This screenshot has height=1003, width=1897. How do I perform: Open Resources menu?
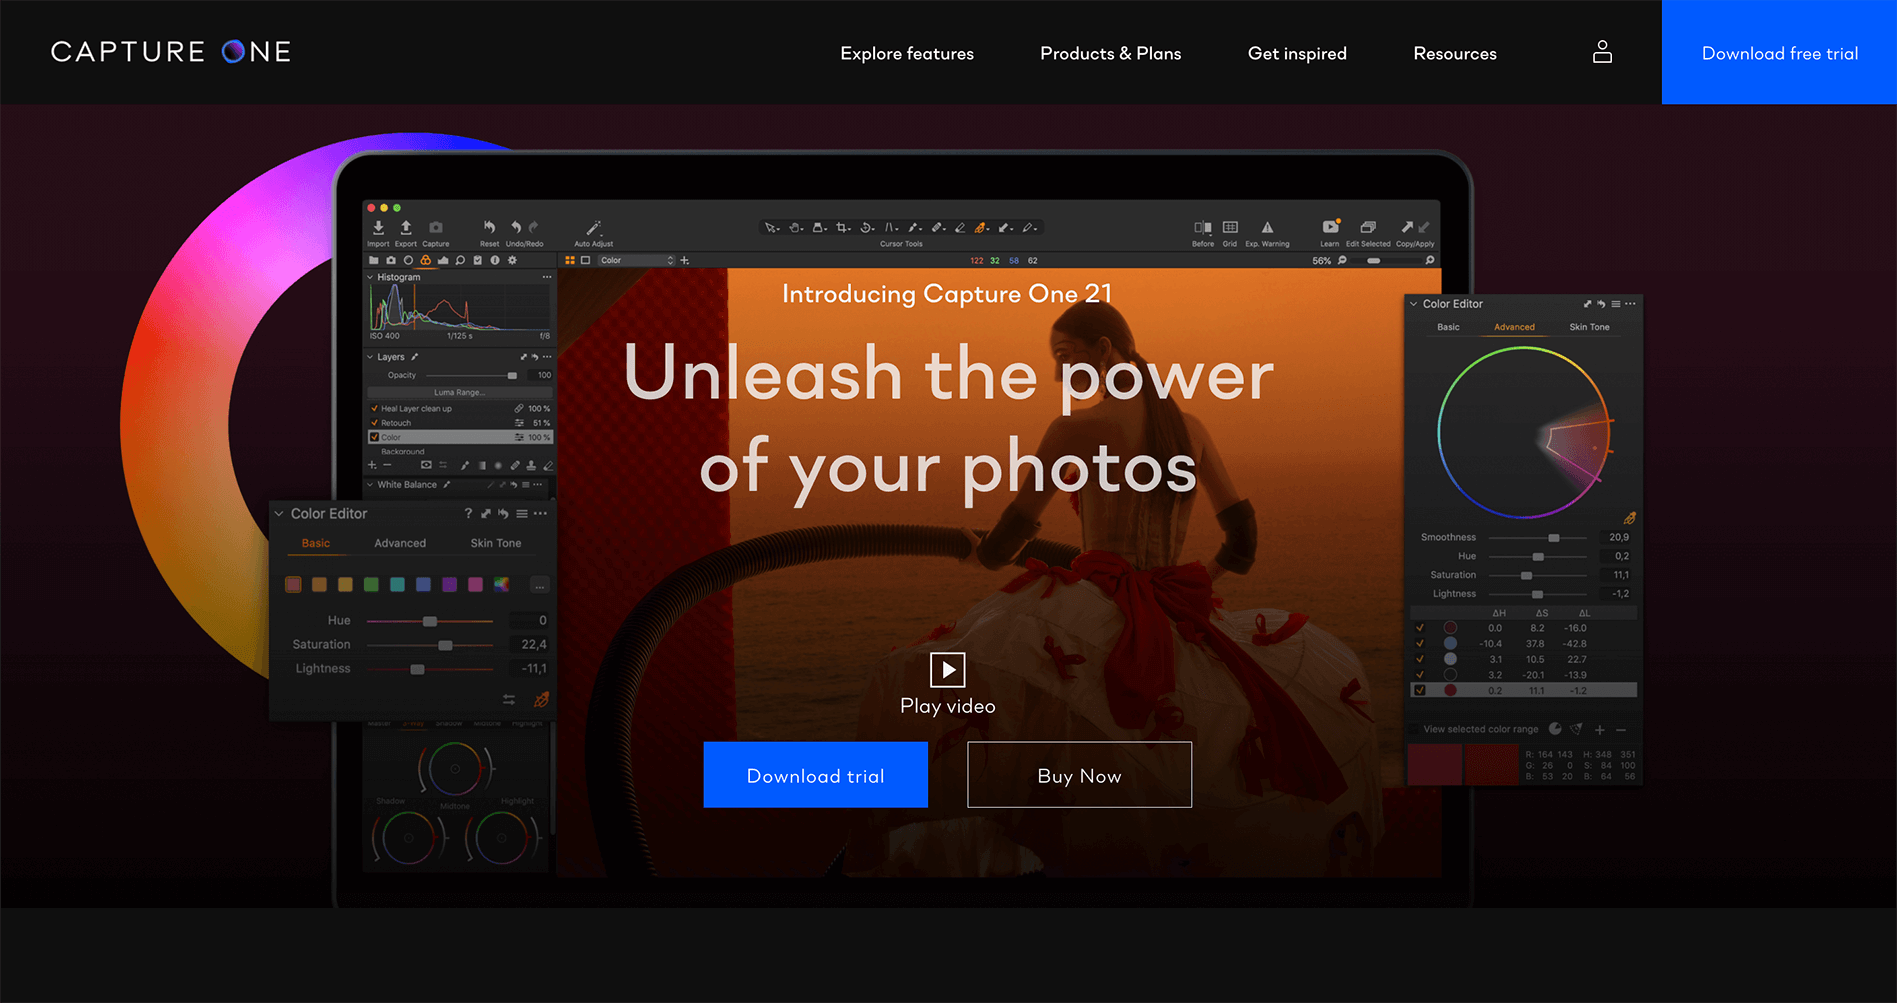point(1455,53)
